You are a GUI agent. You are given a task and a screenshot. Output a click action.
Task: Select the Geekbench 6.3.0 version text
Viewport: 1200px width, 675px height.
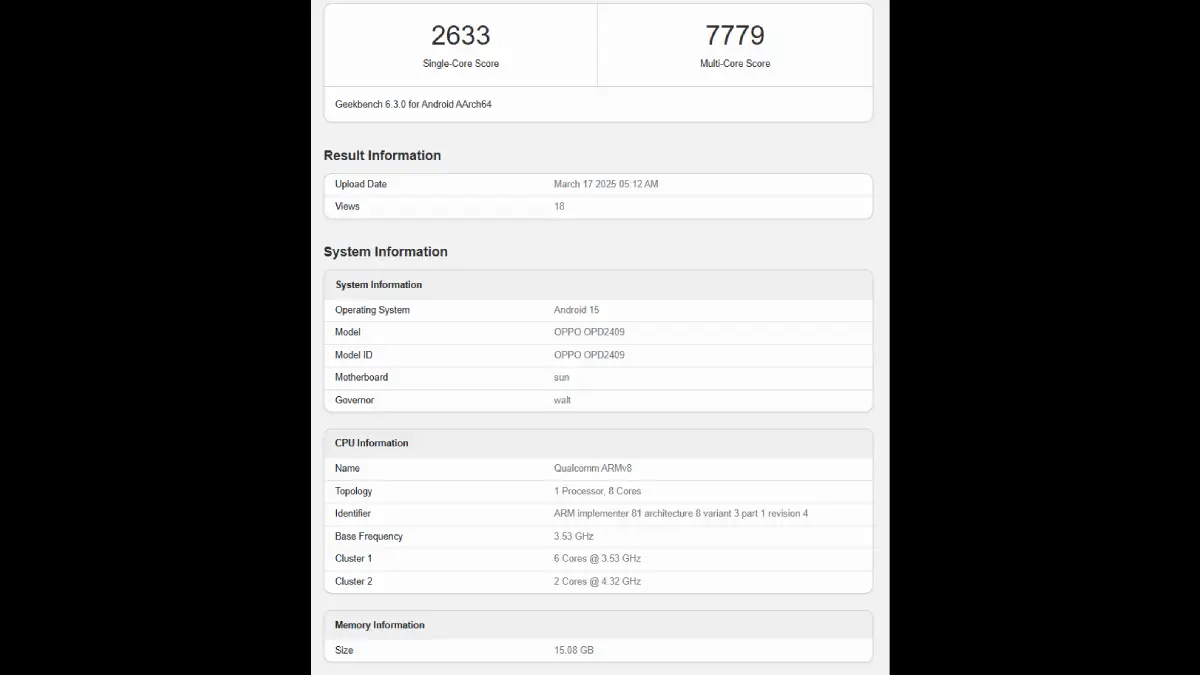(413, 104)
